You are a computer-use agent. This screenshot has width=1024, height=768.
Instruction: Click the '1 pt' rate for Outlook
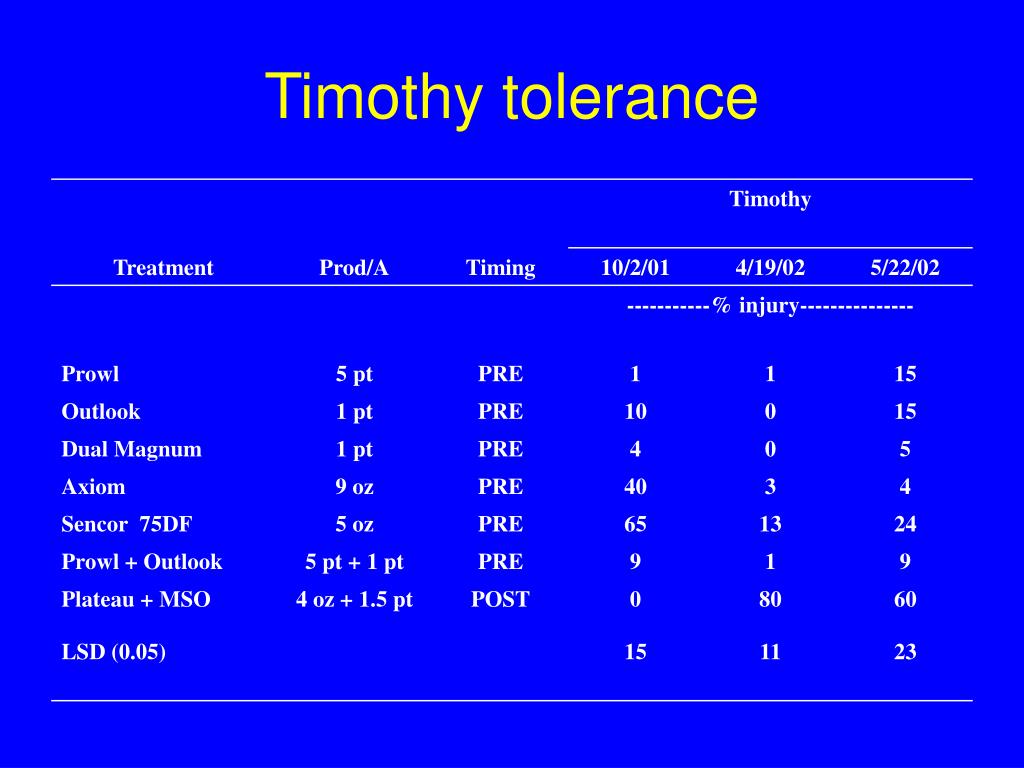(x=354, y=411)
